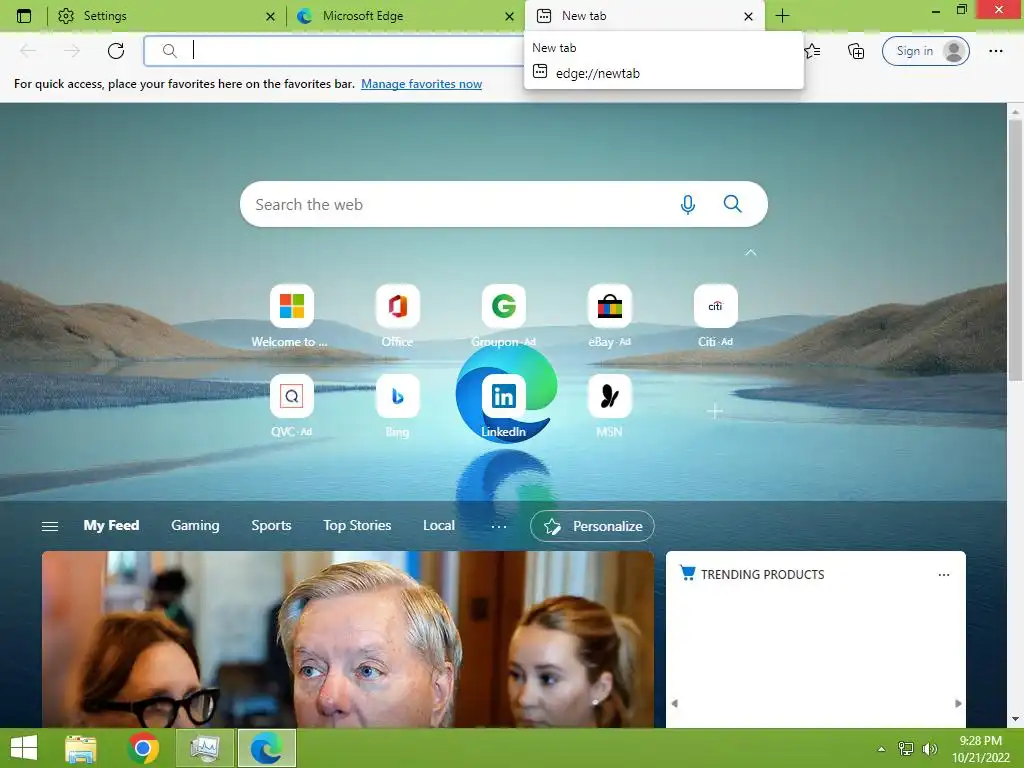Close the Microsoft Edge tab
Image resolution: width=1024 pixels, height=768 pixels.
click(509, 16)
